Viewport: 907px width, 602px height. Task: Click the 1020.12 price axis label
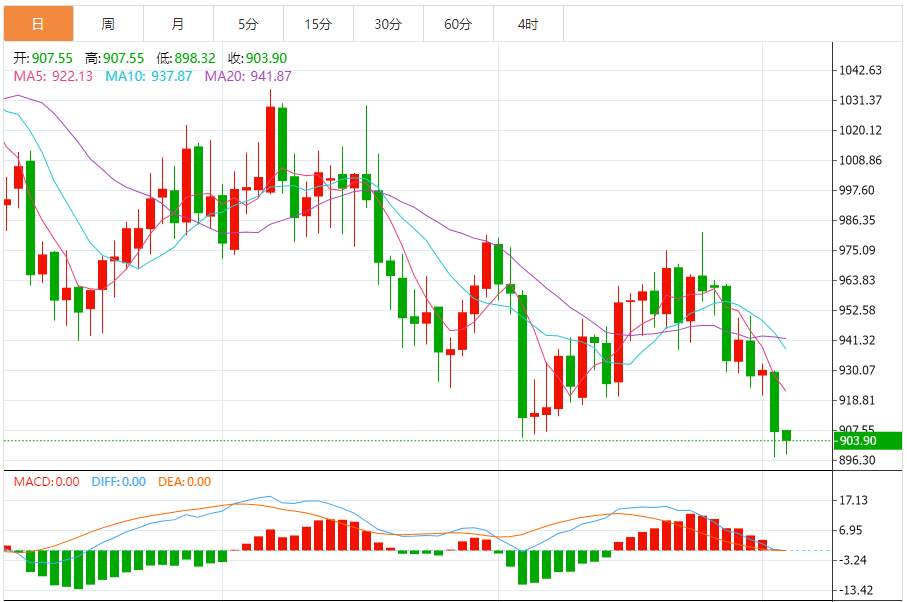click(x=860, y=131)
